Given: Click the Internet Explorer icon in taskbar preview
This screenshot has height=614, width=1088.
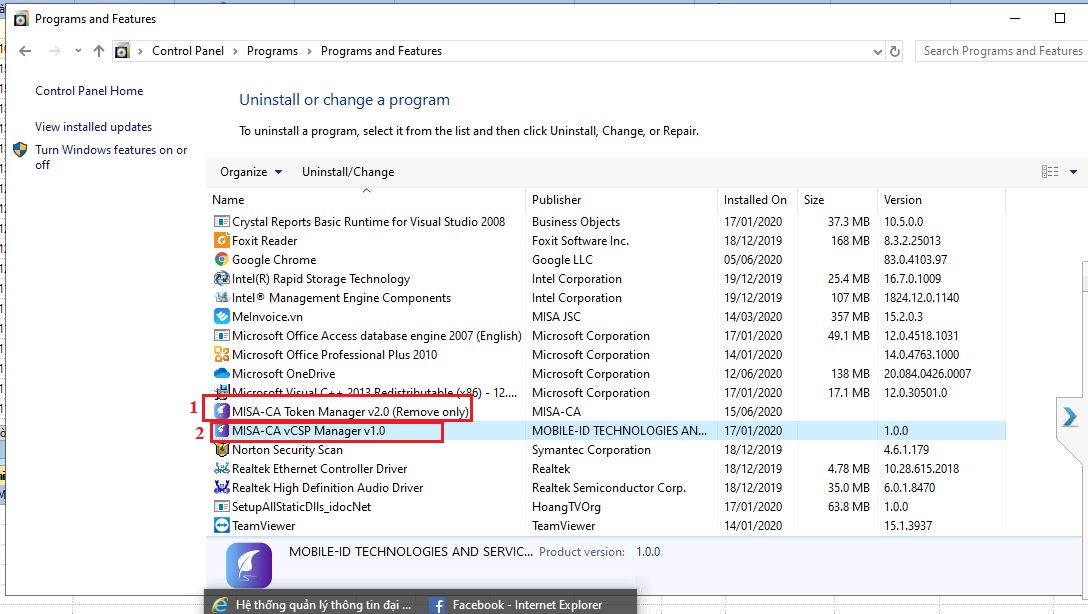Looking at the screenshot, I should click(x=220, y=605).
